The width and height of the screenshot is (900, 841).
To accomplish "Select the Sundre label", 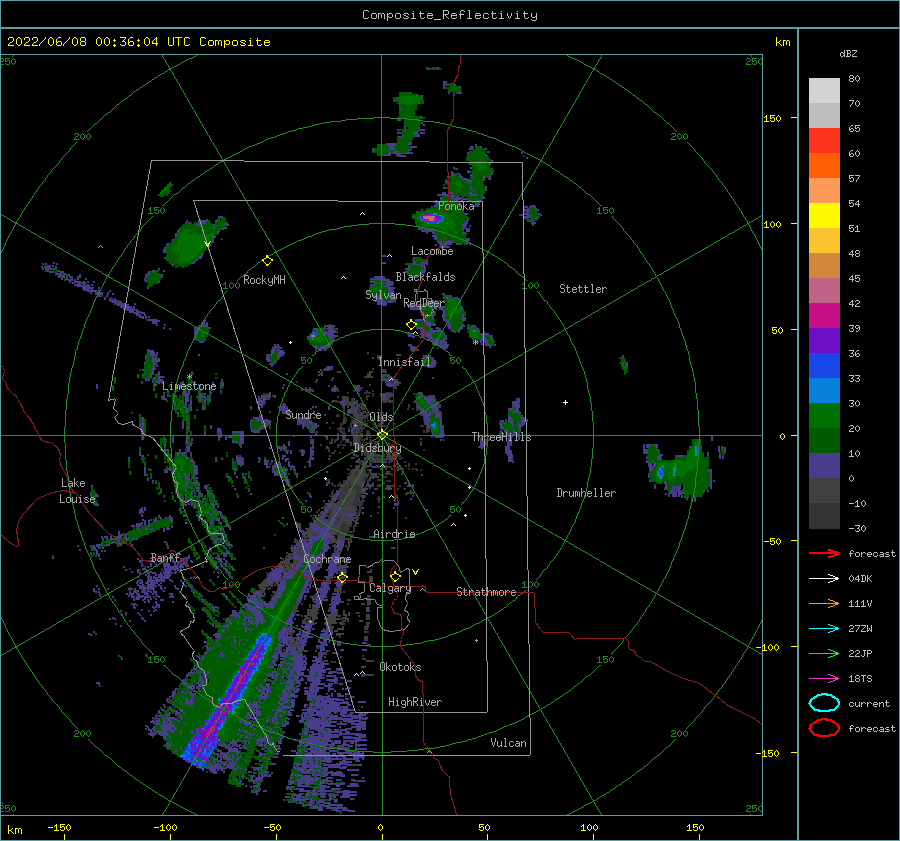I will 303,414.
